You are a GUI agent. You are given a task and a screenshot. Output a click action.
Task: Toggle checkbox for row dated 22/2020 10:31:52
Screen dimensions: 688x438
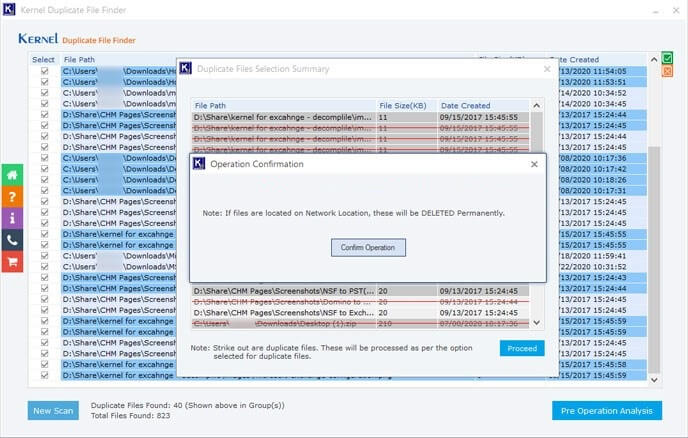coord(44,266)
